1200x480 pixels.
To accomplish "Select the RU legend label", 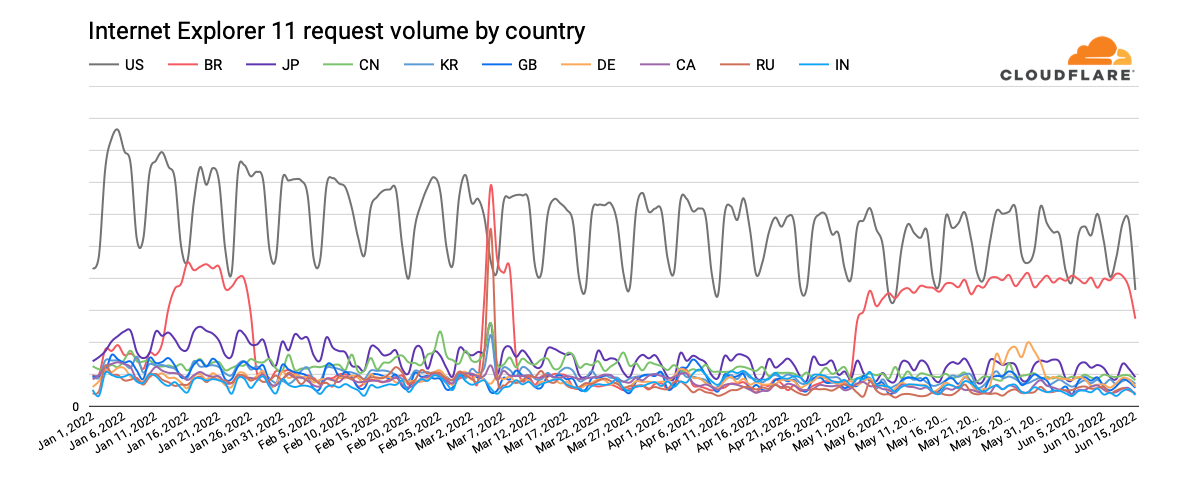I will coord(764,65).
